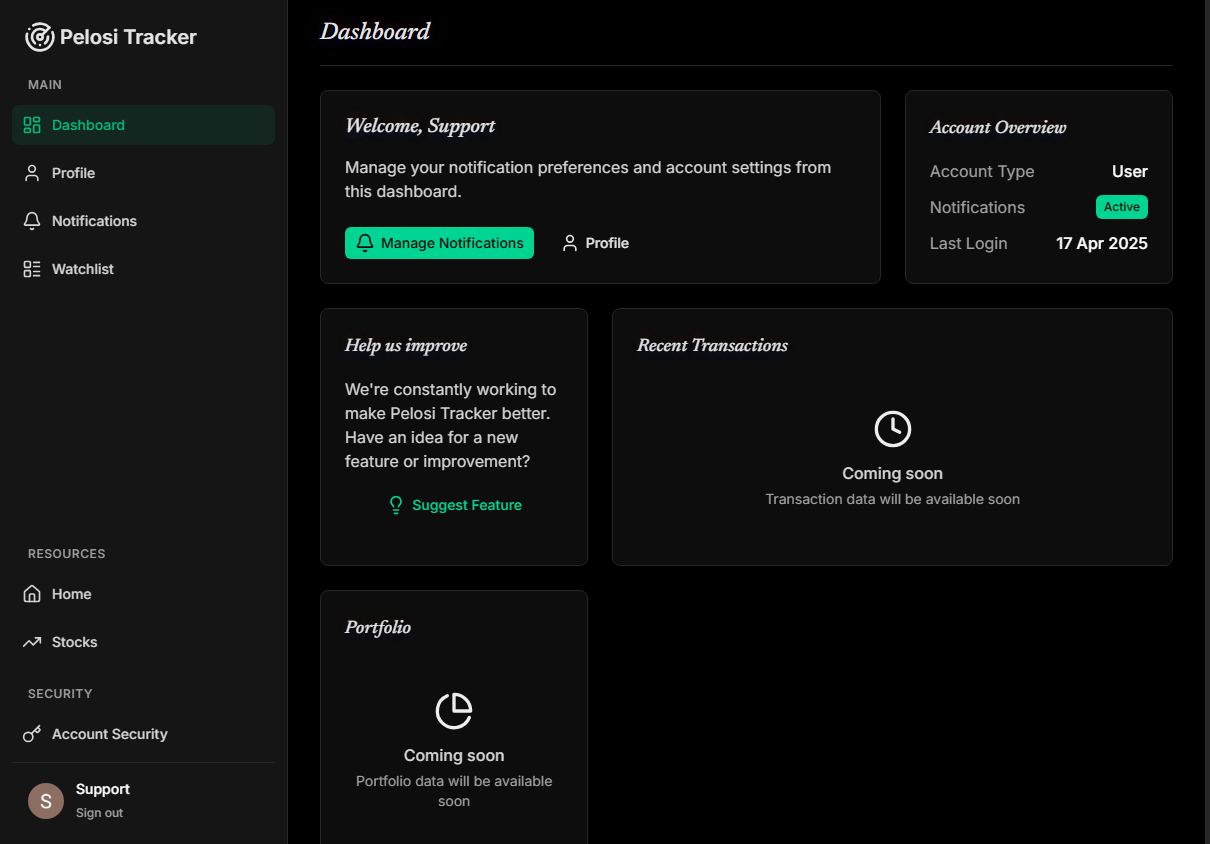Click the bell icon inside Manage Notifications button

pyautogui.click(x=365, y=243)
